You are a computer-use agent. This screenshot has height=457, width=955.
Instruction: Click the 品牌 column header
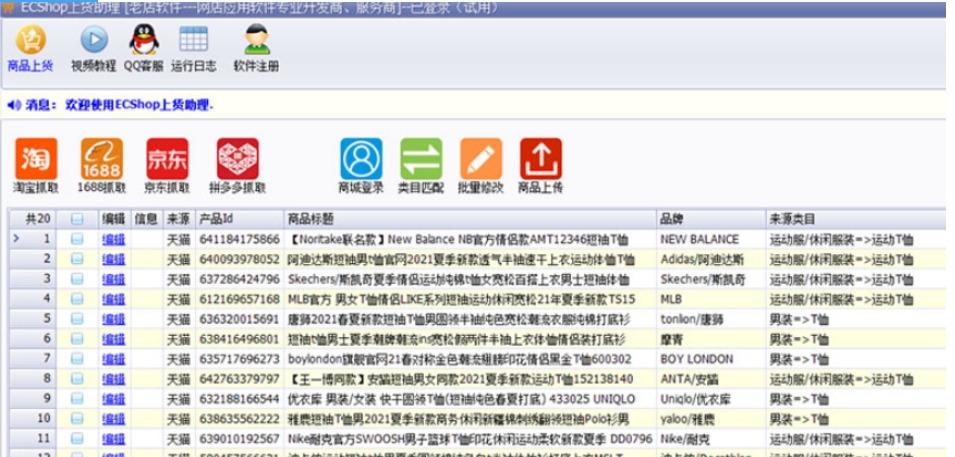tap(711, 219)
